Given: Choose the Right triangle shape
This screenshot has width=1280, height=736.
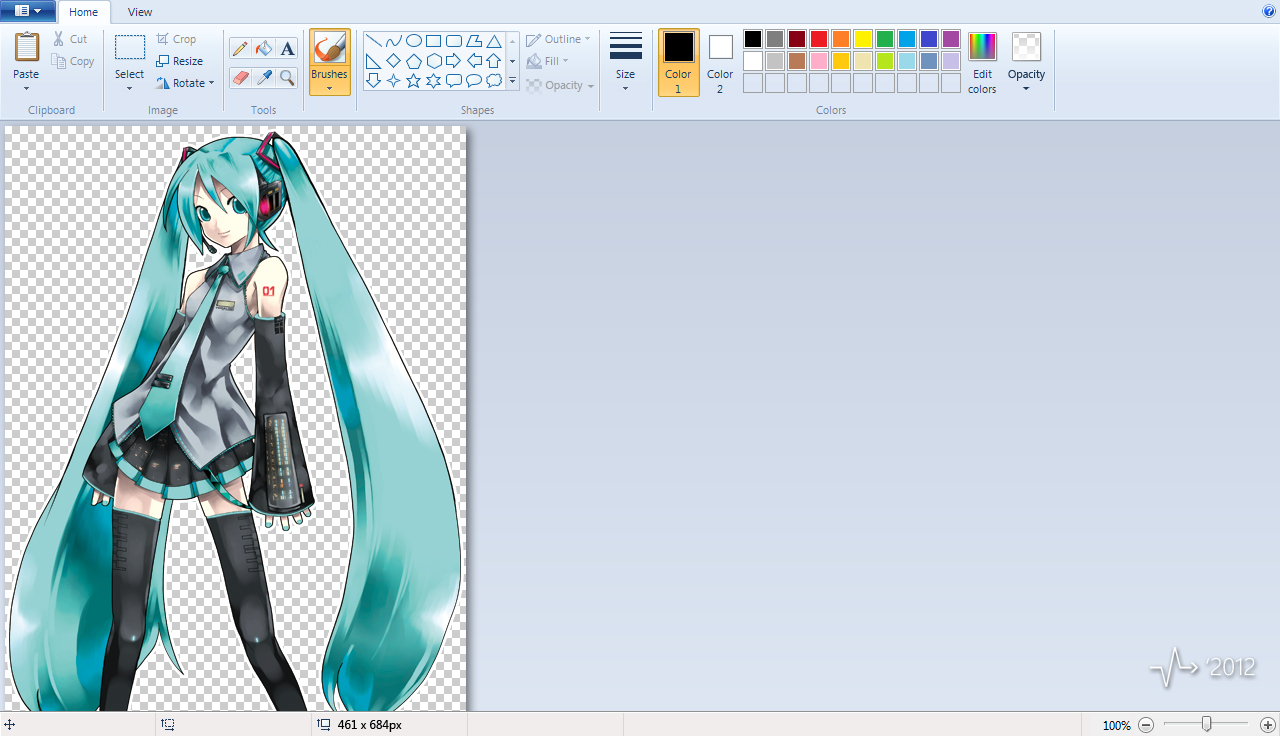Looking at the screenshot, I should (373, 61).
